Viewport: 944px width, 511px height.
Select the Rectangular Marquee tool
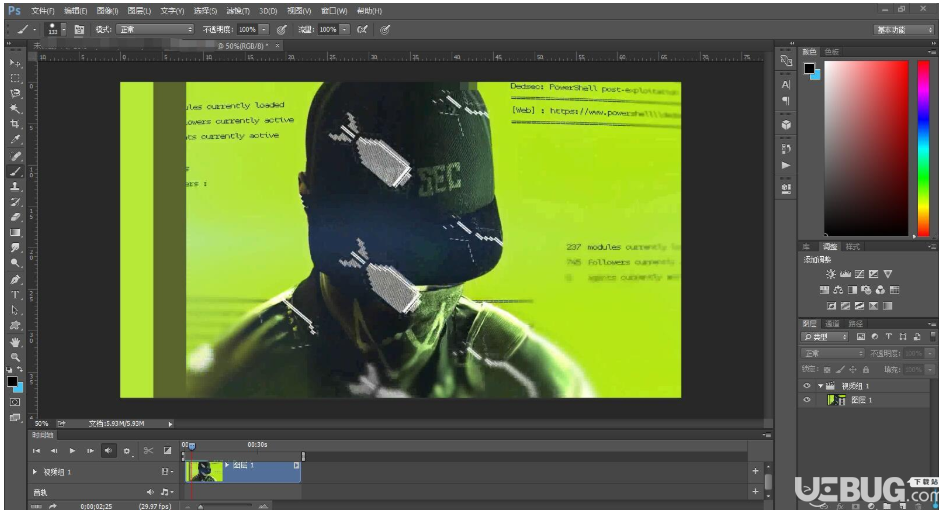click(x=15, y=78)
